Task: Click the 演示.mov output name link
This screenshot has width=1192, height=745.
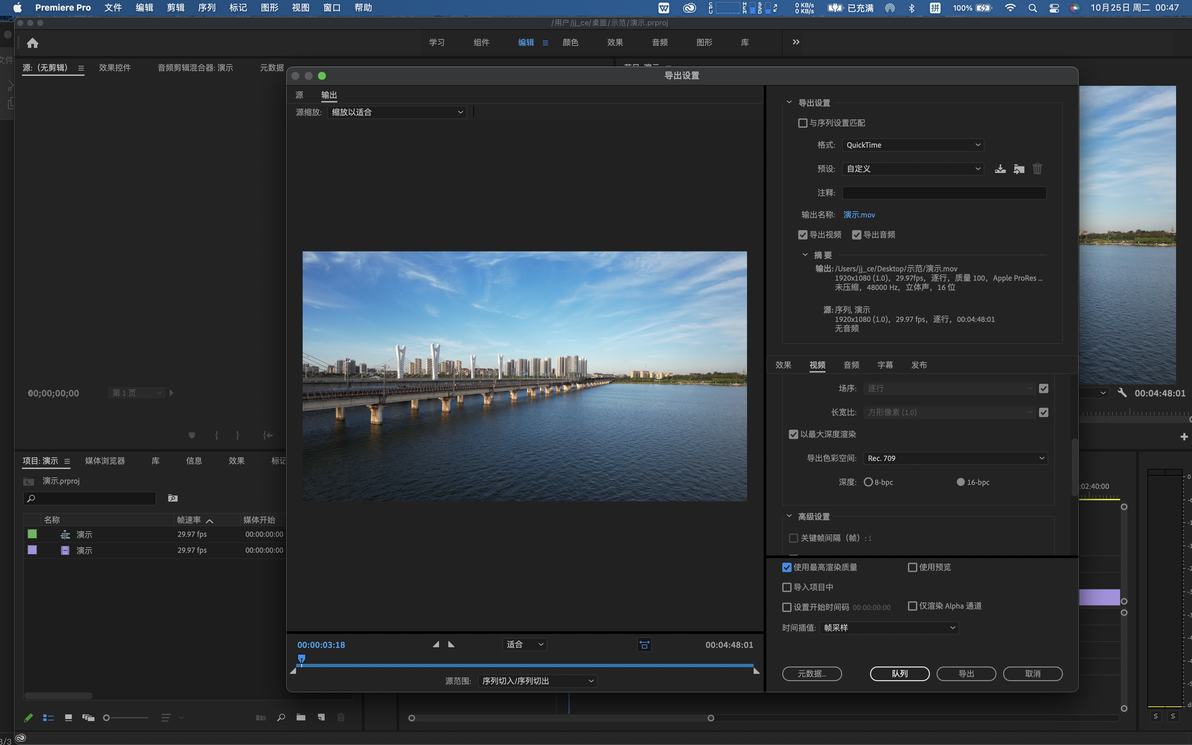Action: point(859,215)
